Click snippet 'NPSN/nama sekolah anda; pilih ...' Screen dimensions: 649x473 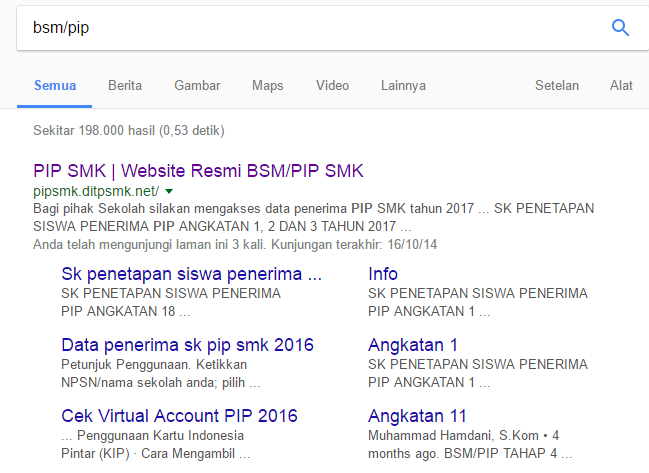pyautogui.click(x=161, y=383)
